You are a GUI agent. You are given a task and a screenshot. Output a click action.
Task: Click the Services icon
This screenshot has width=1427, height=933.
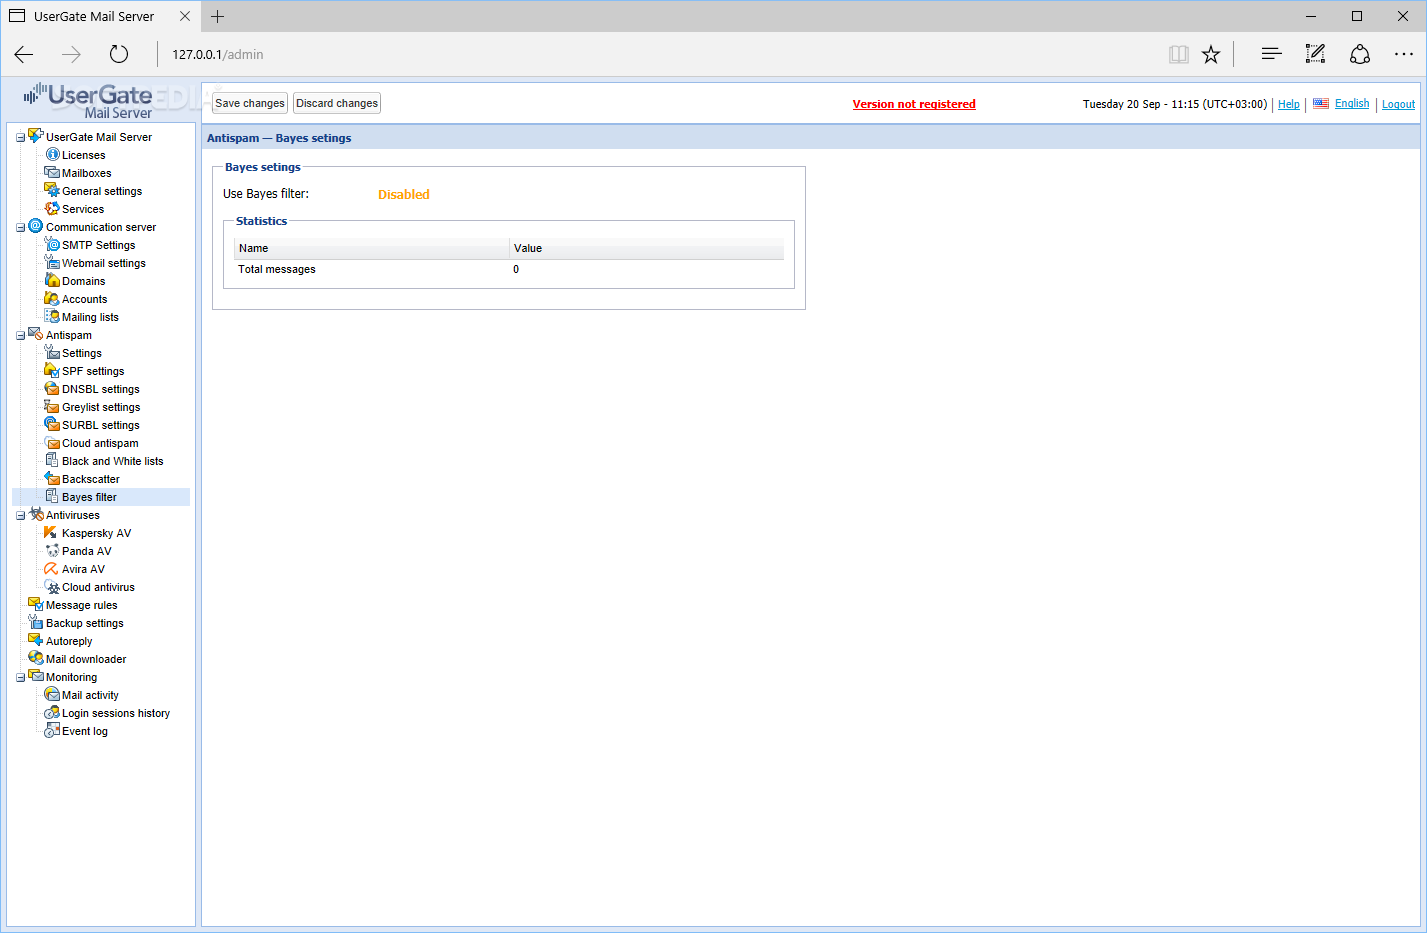click(x=52, y=208)
